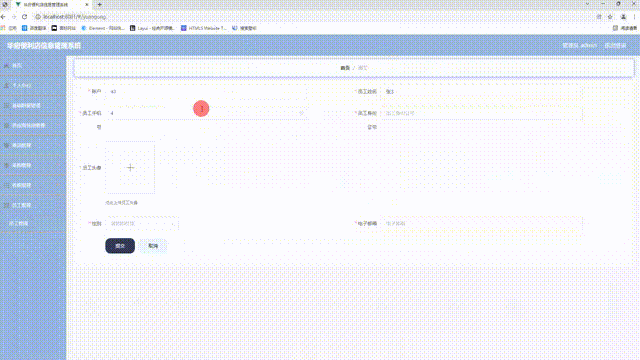Click the 取消 cancel button
640x360 pixels.
click(x=153, y=246)
